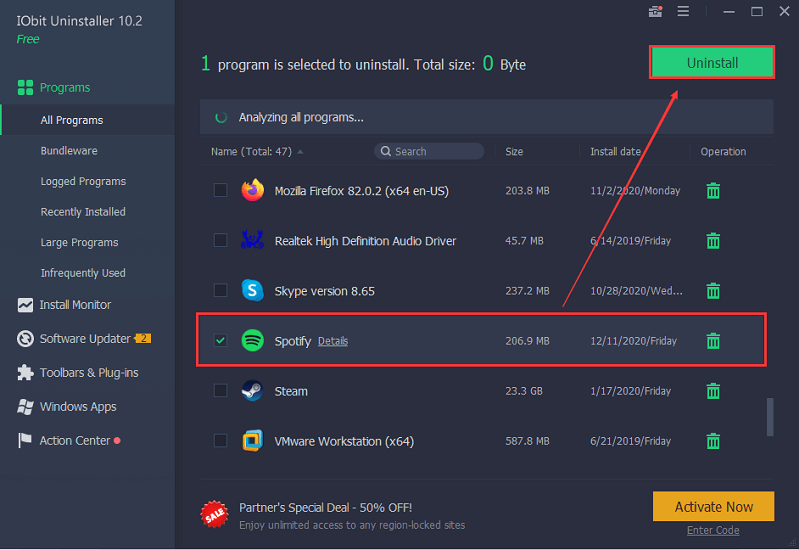Open Logged Programs

pyautogui.click(x=83, y=181)
